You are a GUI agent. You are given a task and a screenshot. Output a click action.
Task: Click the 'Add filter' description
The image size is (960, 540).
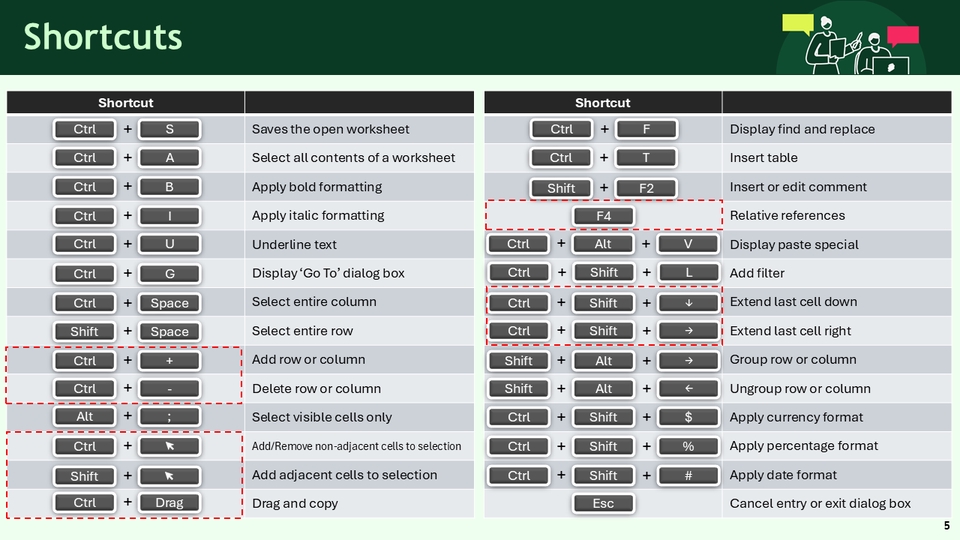click(x=757, y=273)
